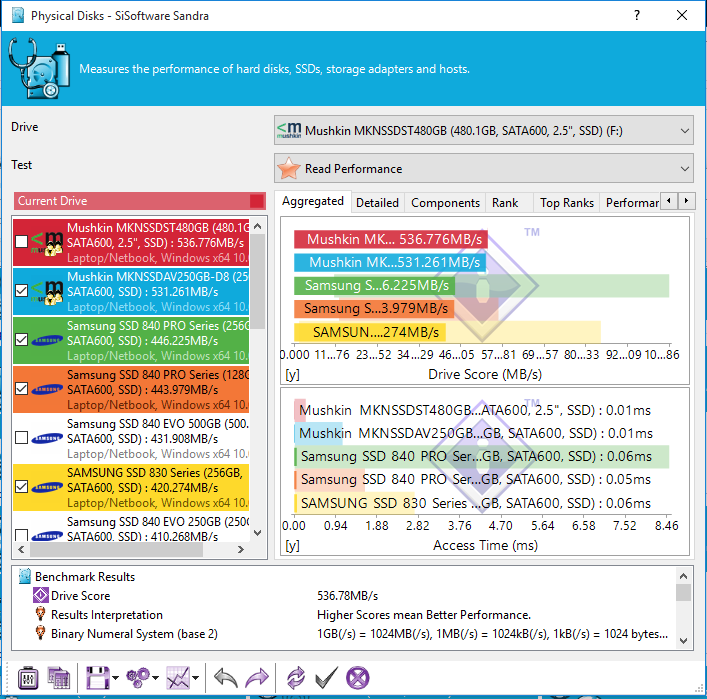
Task: Click Samsung logo on 840 EVO 500GB row
Action: tap(47, 438)
